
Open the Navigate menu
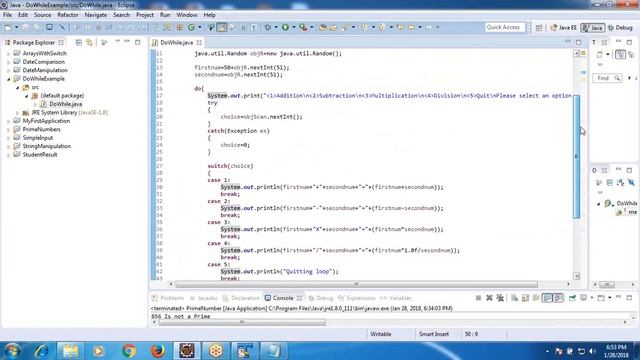[x=96, y=15]
